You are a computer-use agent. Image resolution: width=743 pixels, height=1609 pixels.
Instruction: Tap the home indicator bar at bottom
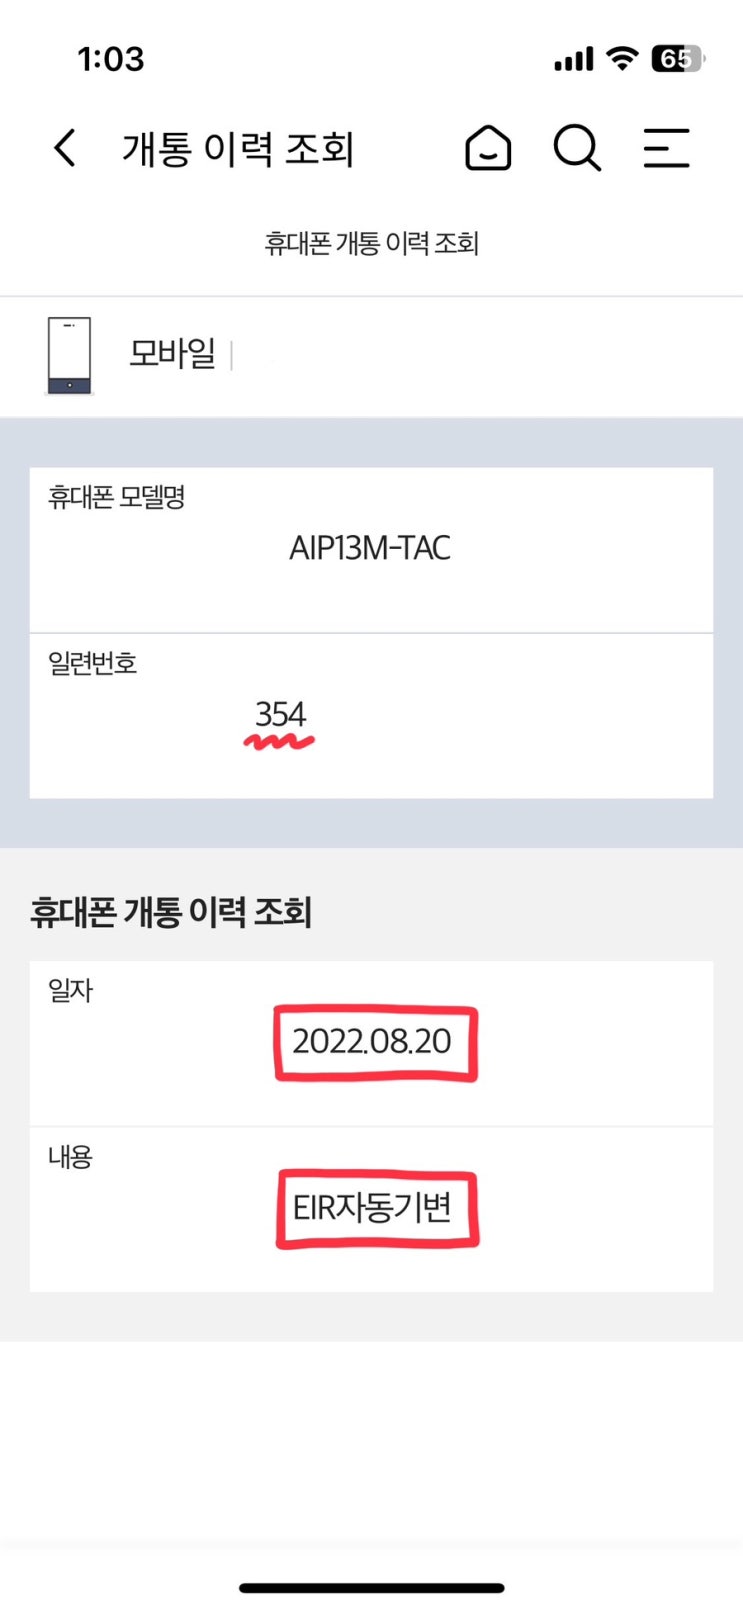pyautogui.click(x=371, y=1587)
